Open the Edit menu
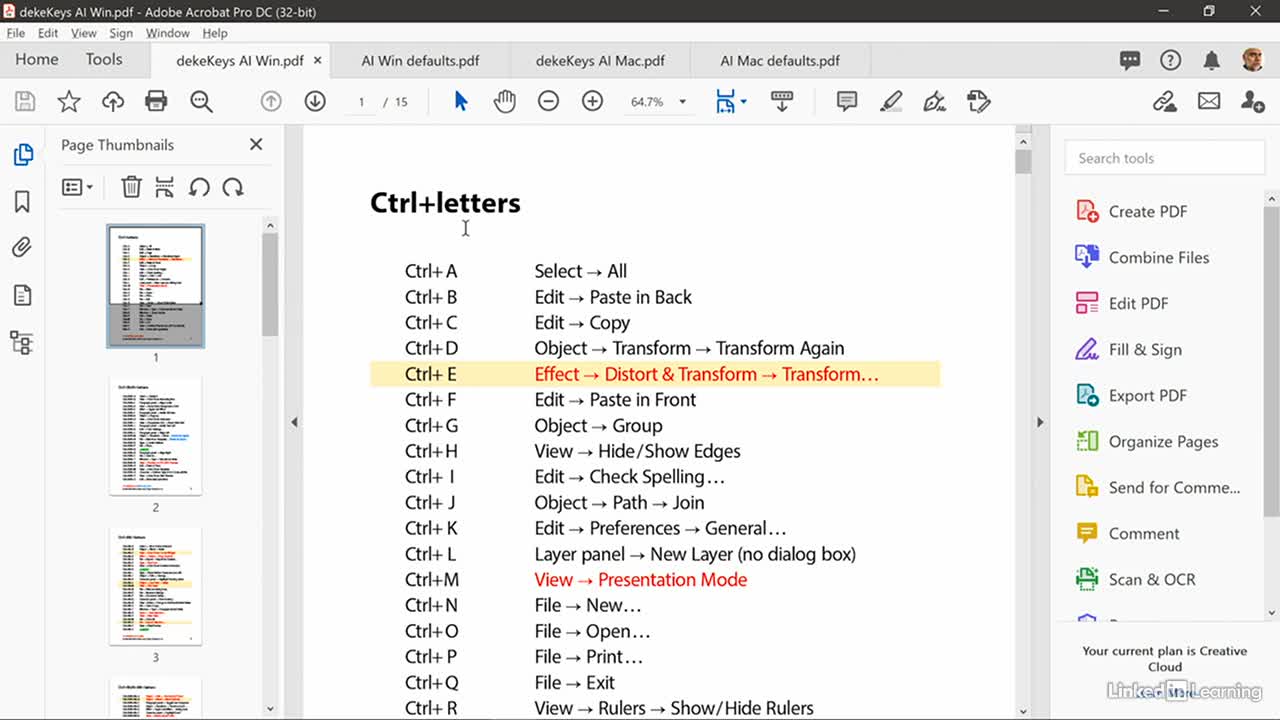 click(48, 33)
